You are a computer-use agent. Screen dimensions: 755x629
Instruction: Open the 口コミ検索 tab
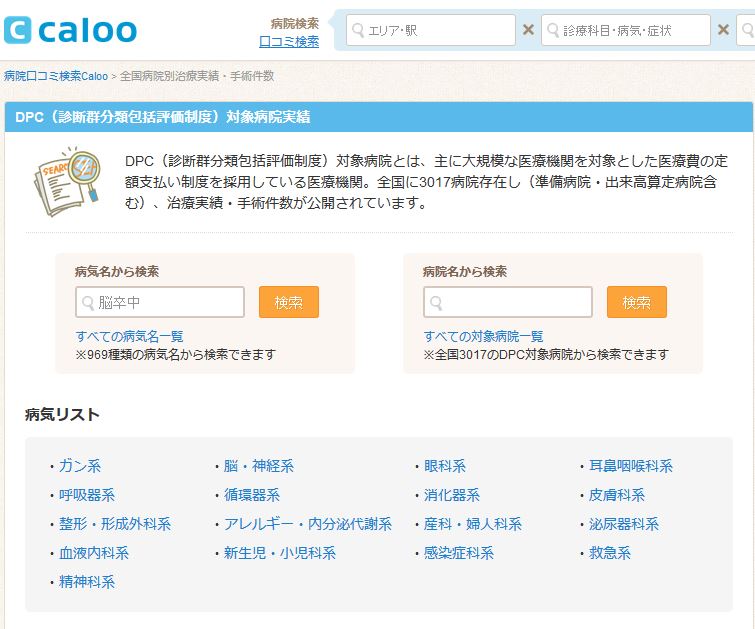click(x=289, y=42)
